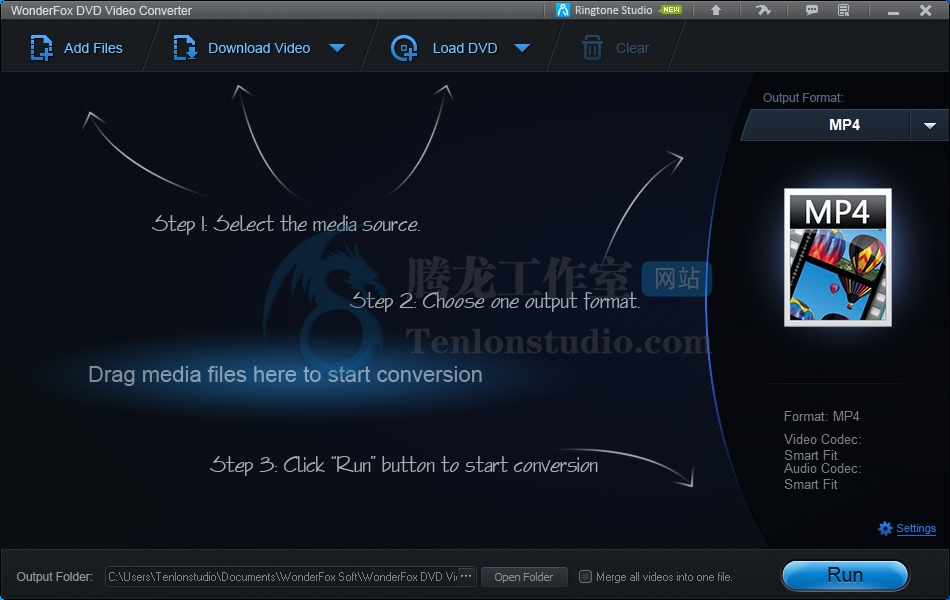
Task: Click the Open Folder button
Action: [523, 577]
